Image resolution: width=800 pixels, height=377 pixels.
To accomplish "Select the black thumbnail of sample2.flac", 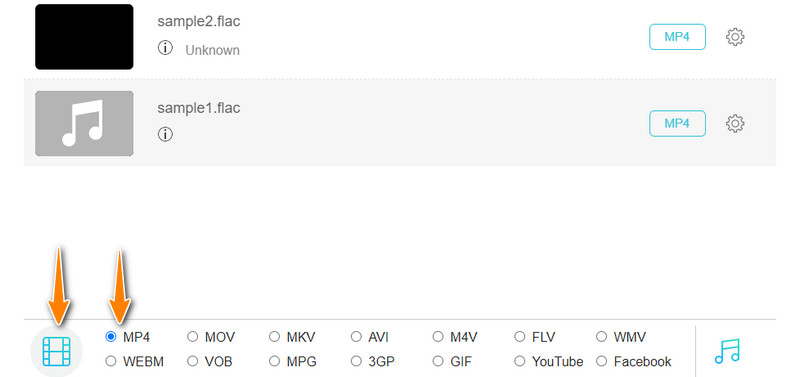I will [84, 37].
